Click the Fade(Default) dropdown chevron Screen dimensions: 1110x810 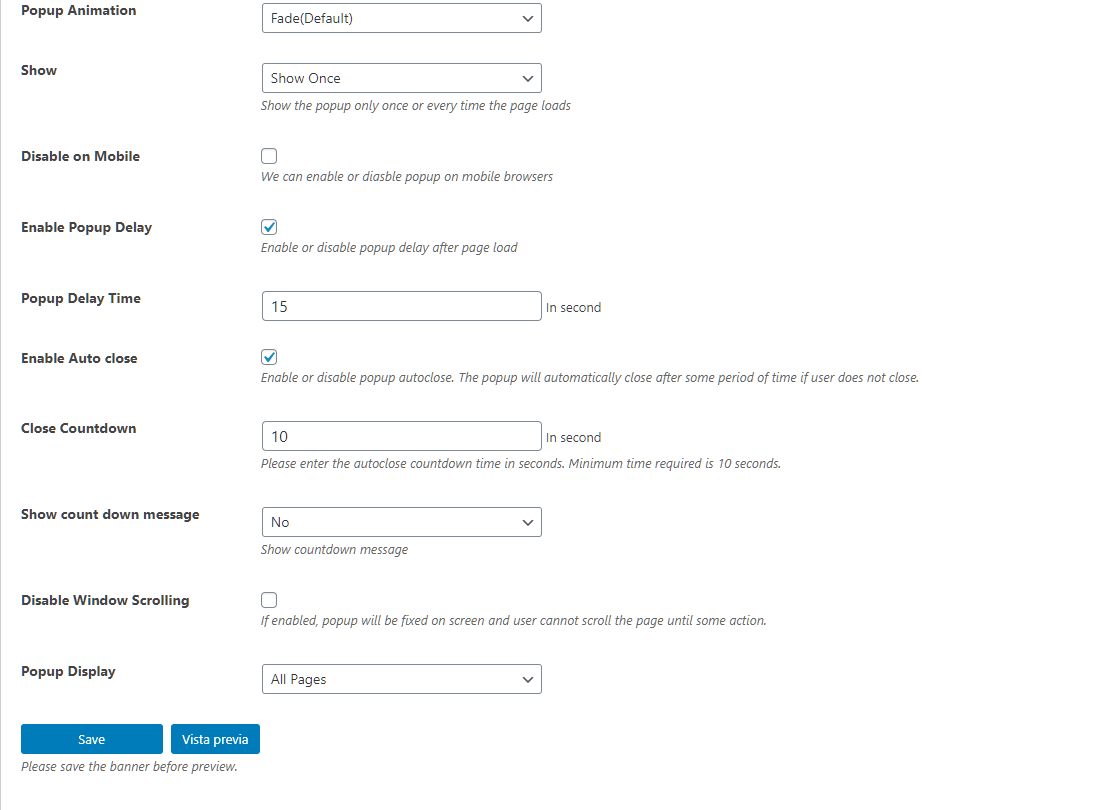point(527,18)
